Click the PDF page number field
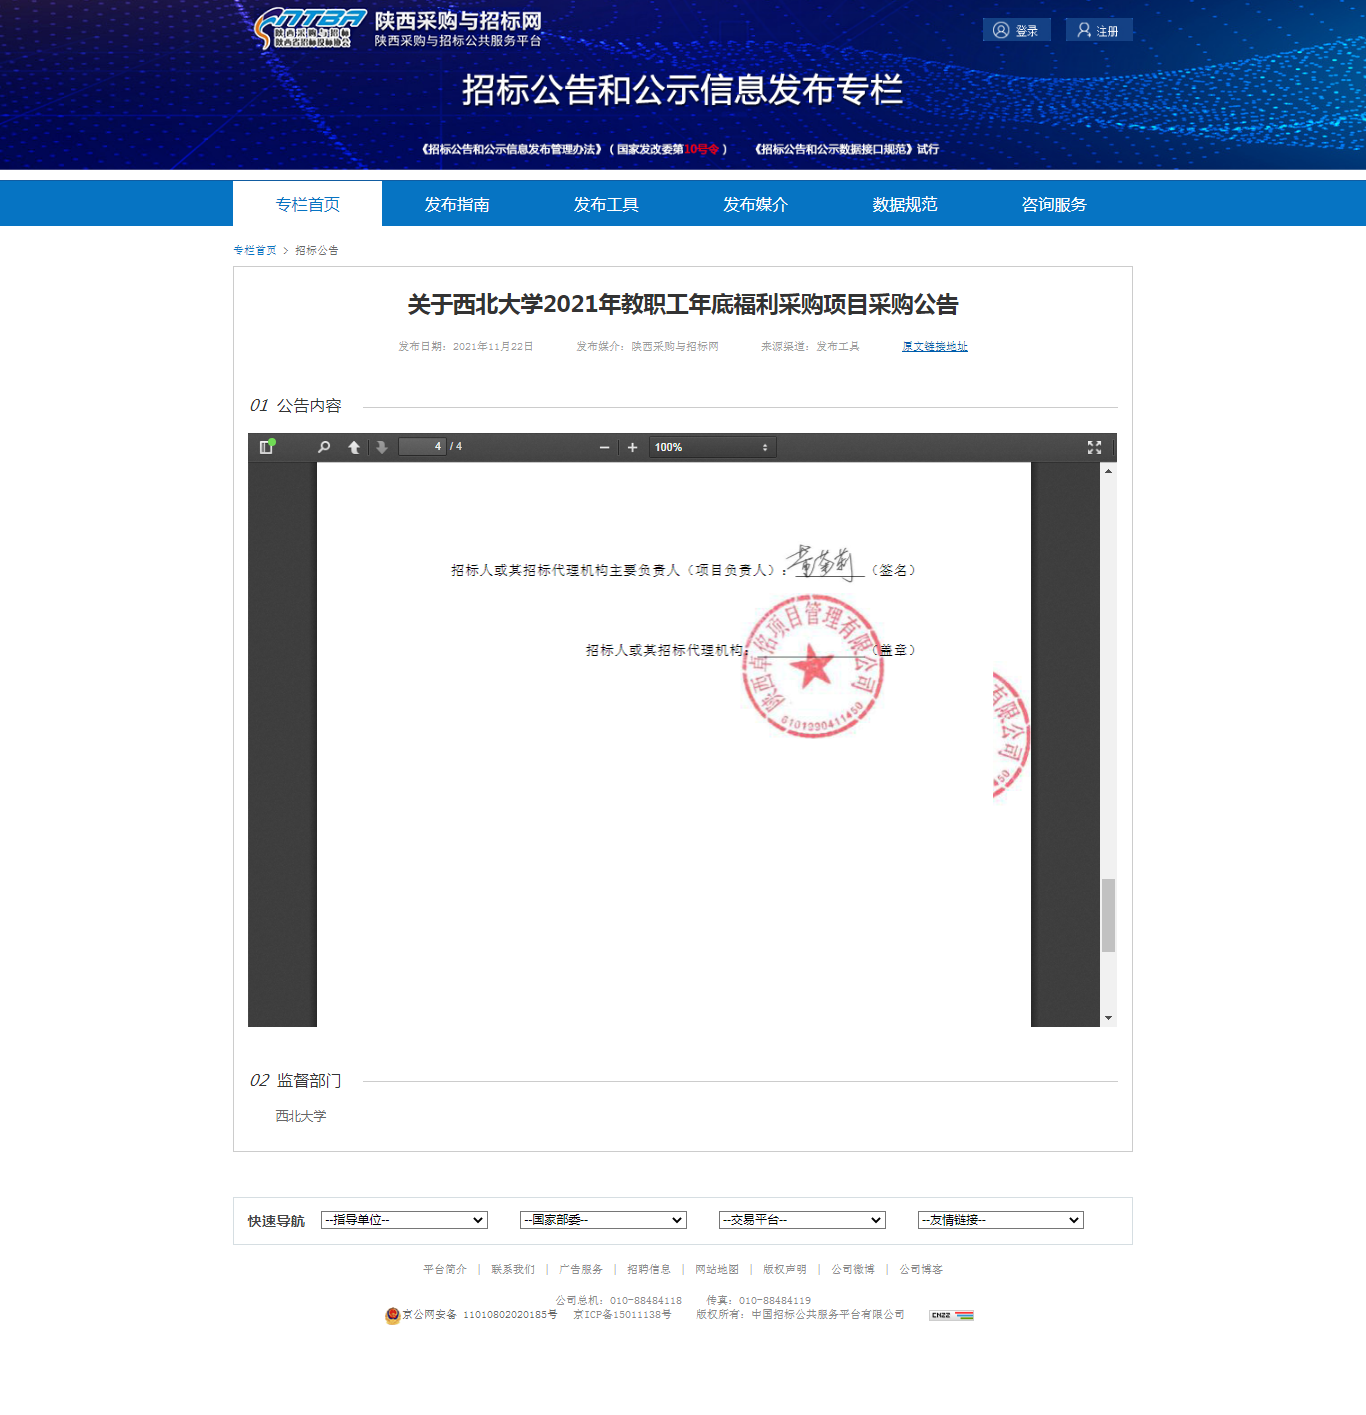 [x=421, y=446]
